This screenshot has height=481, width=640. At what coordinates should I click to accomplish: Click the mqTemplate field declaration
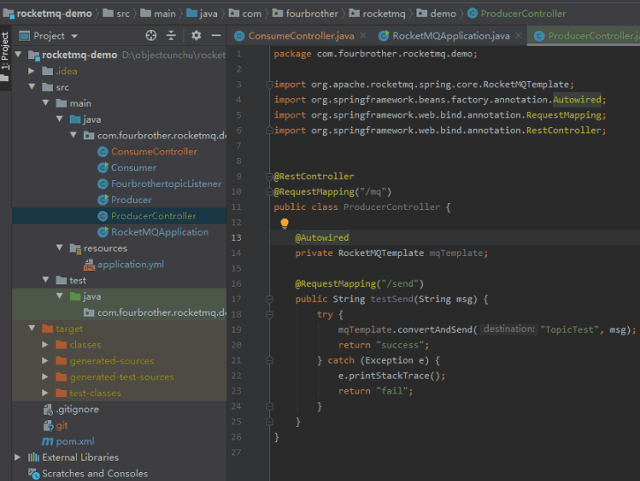pyautogui.click(x=456, y=253)
